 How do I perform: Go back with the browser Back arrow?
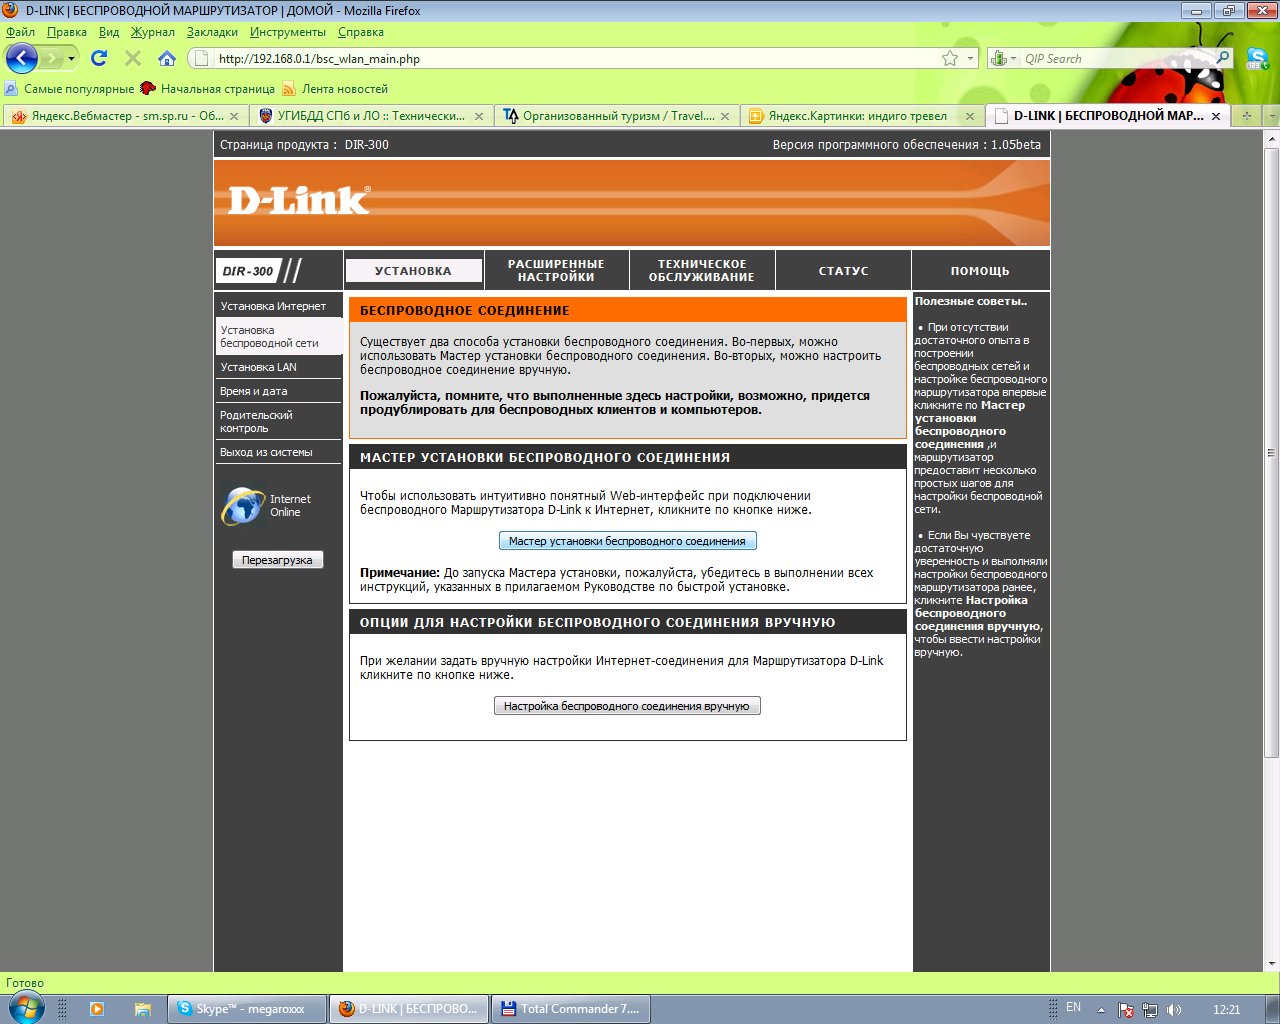coord(21,58)
